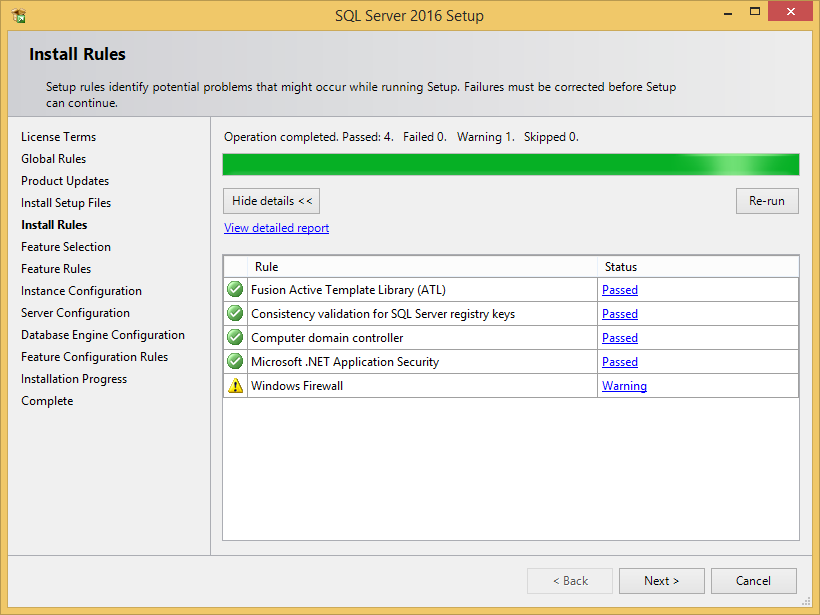
Task: Select Install Setup Files step
Action: (66, 203)
